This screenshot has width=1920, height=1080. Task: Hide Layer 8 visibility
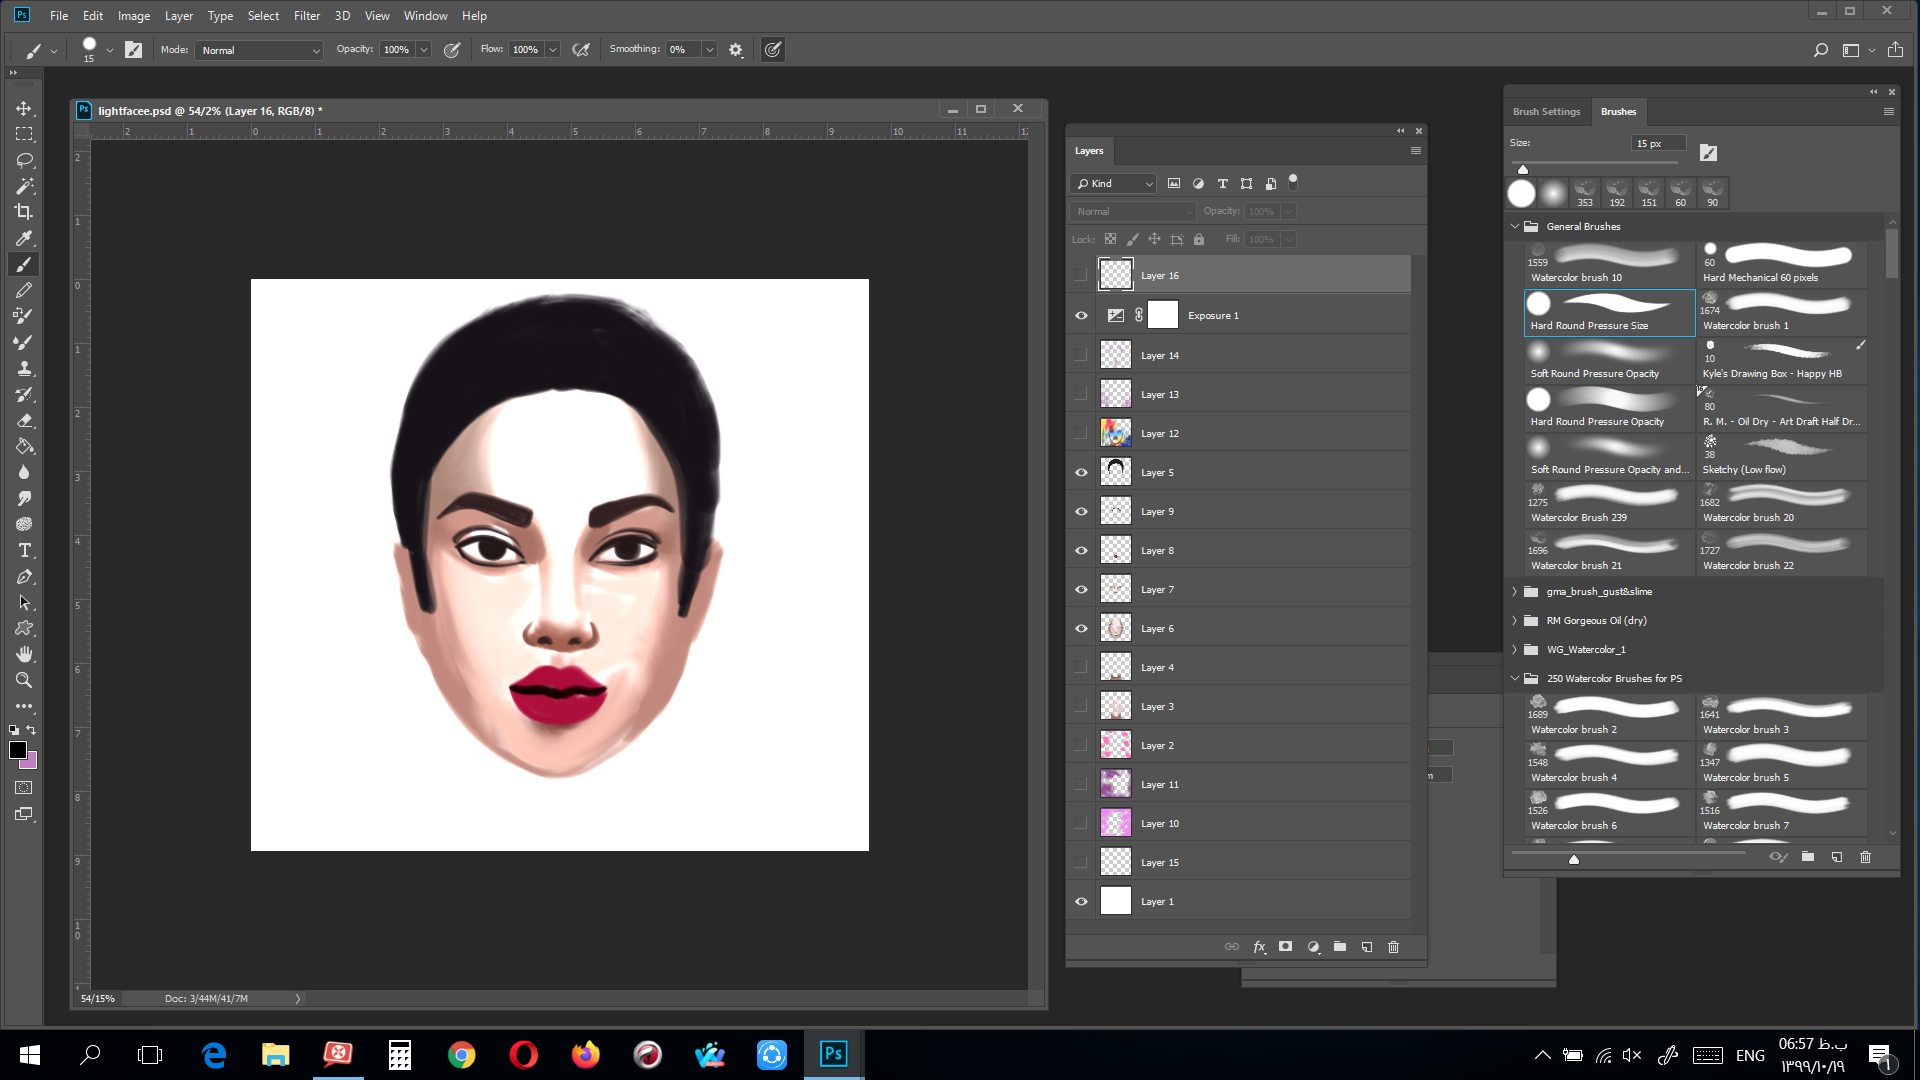[1081, 550]
